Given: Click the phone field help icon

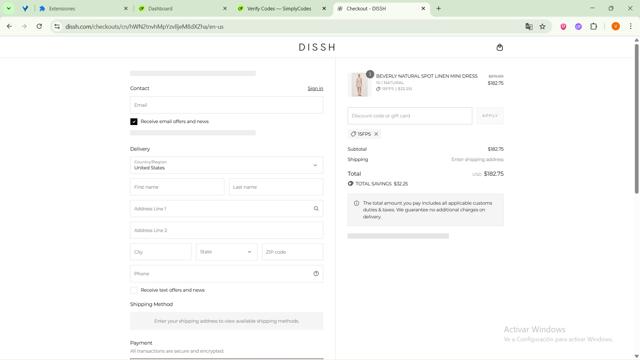Looking at the screenshot, I should [x=316, y=273].
